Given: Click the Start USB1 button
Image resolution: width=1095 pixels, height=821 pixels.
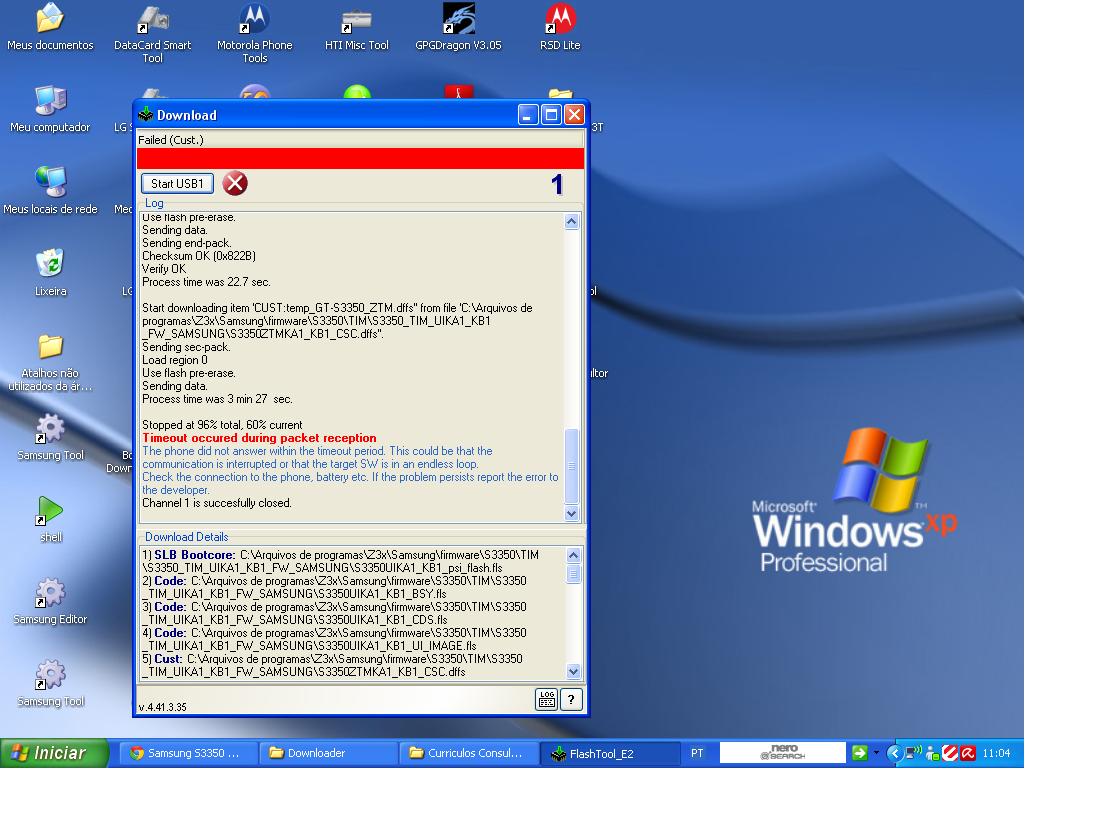Looking at the screenshot, I should [x=177, y=184].
